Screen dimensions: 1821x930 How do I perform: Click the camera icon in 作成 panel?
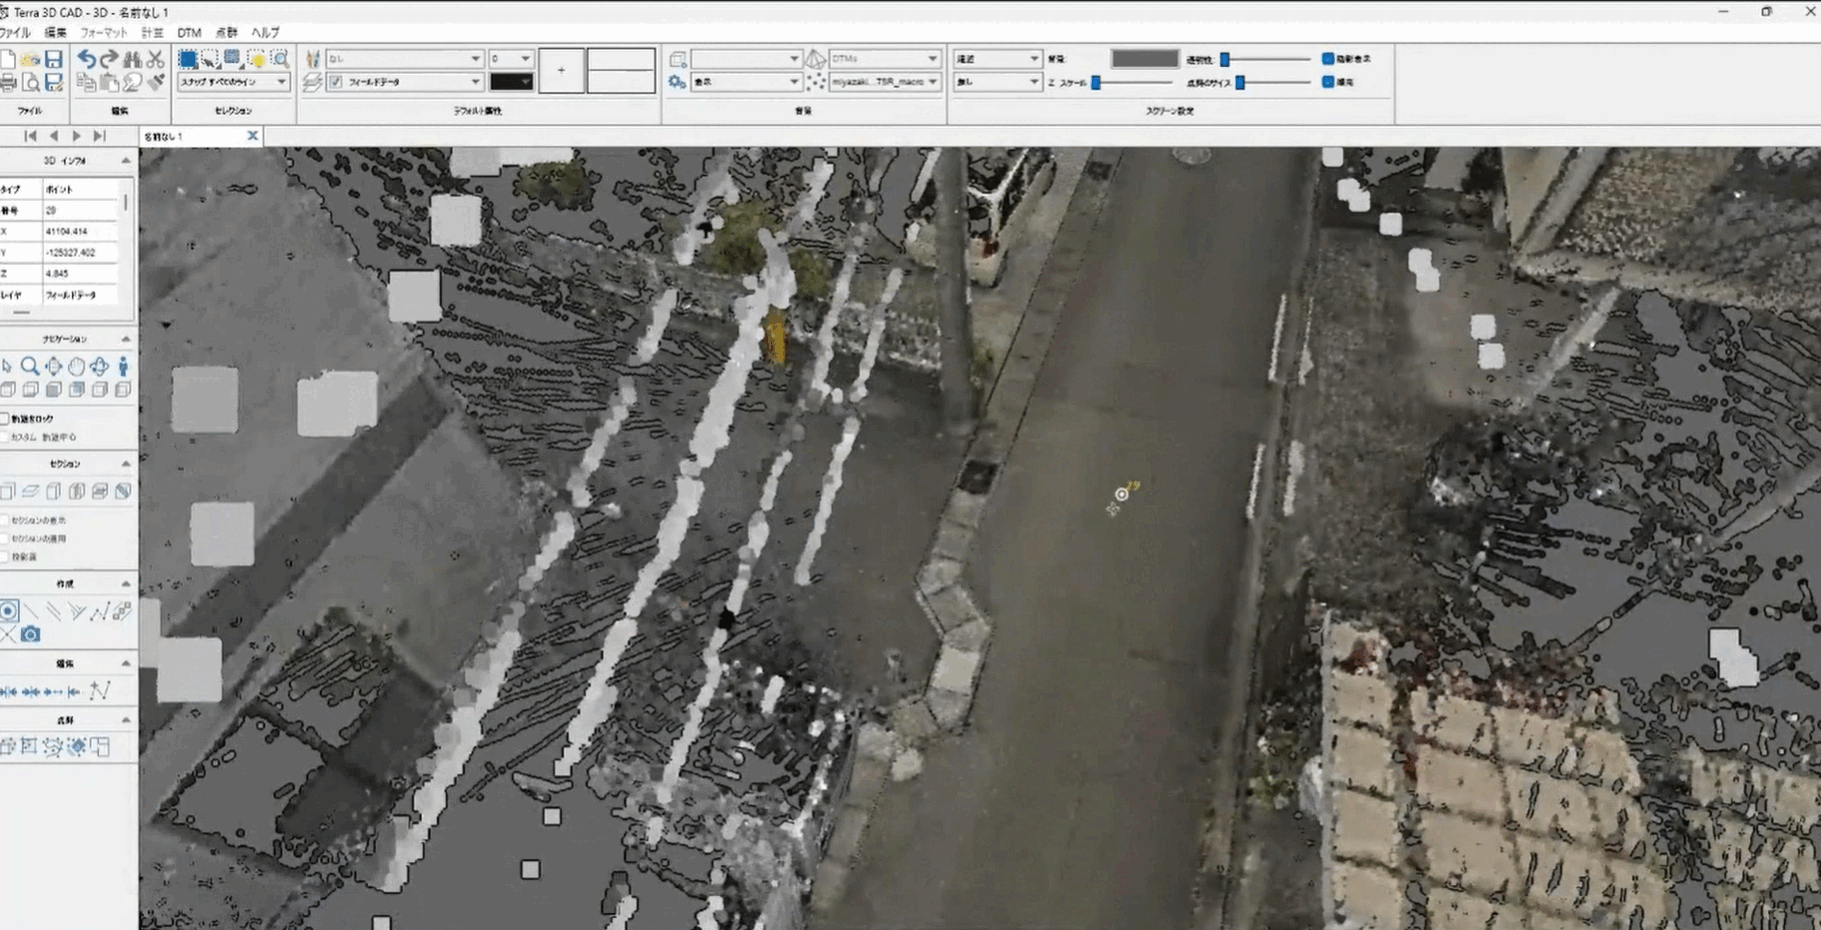[x=31, y=635]
